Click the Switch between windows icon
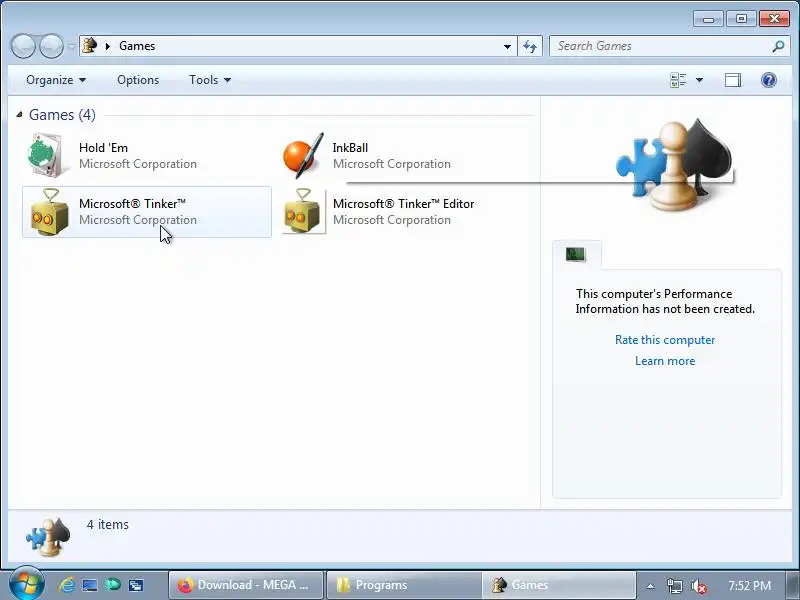This screenshot has width=800, height=600. pyautogui.click(x=135, y=585)
